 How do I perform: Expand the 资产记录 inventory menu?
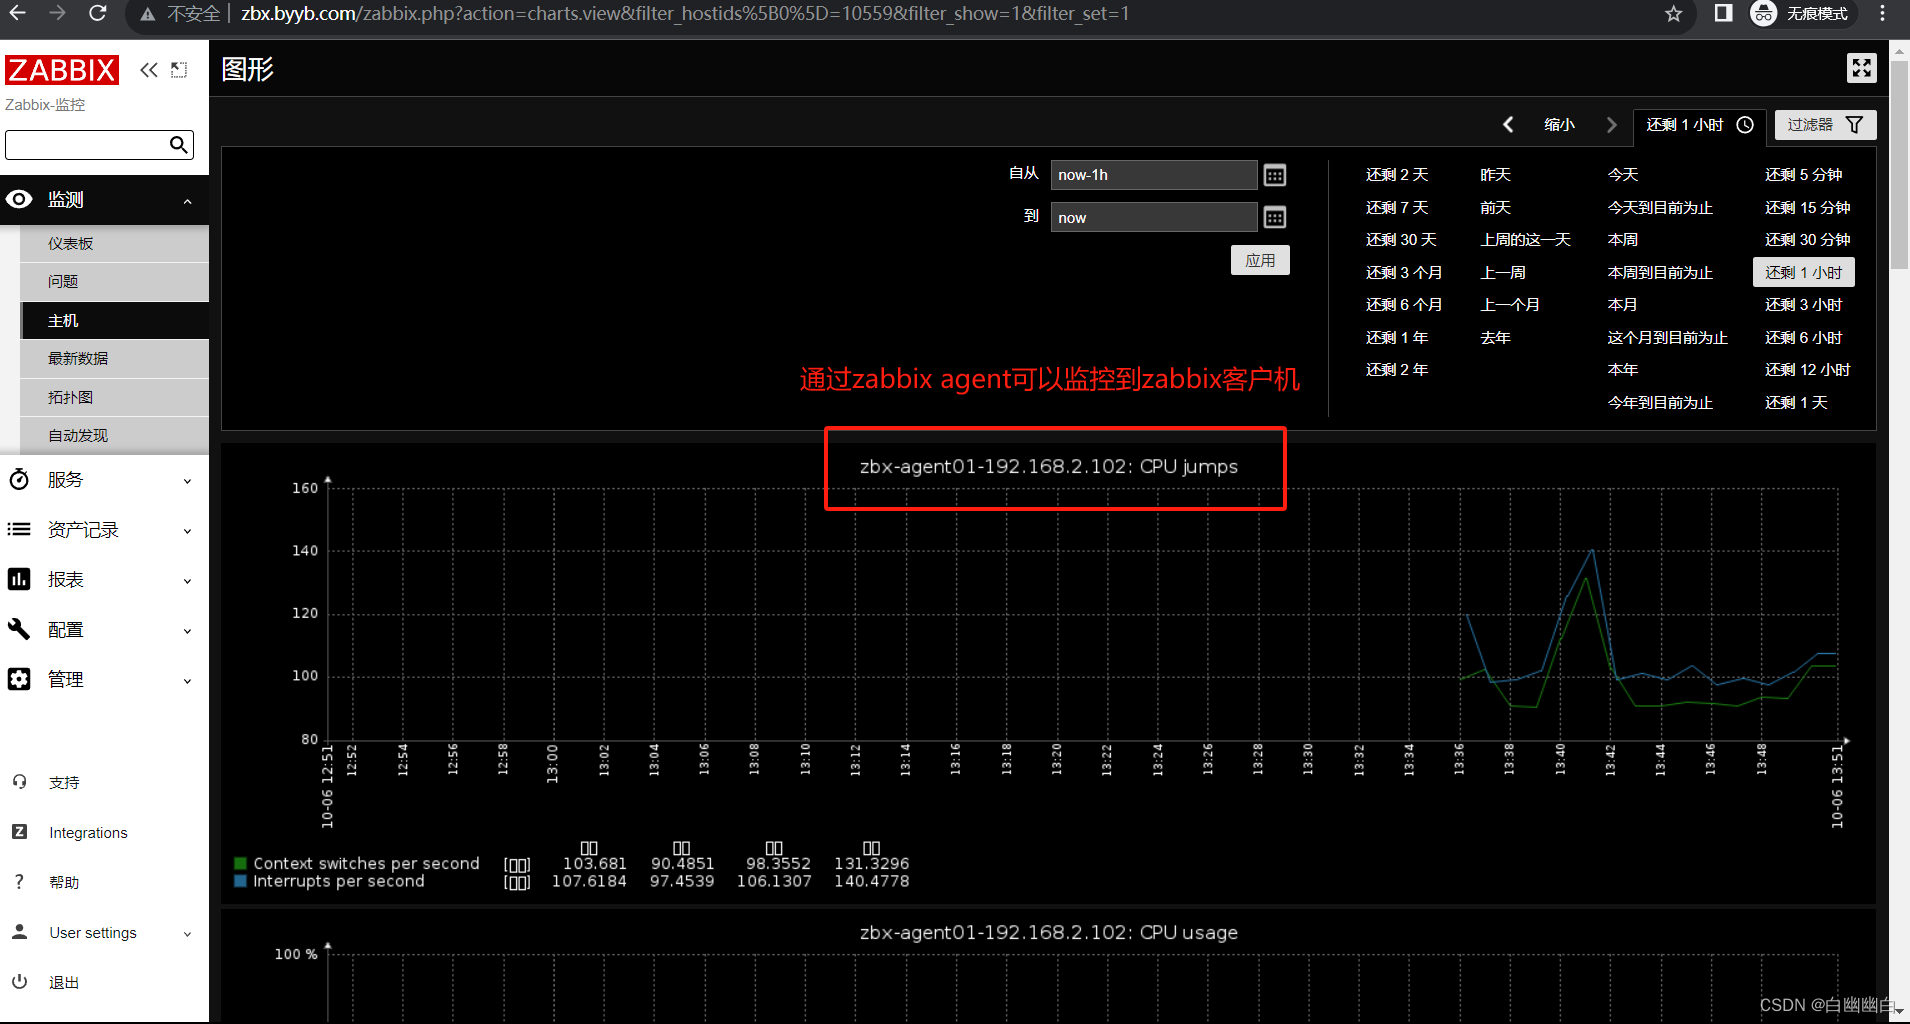tap(104, 530)
